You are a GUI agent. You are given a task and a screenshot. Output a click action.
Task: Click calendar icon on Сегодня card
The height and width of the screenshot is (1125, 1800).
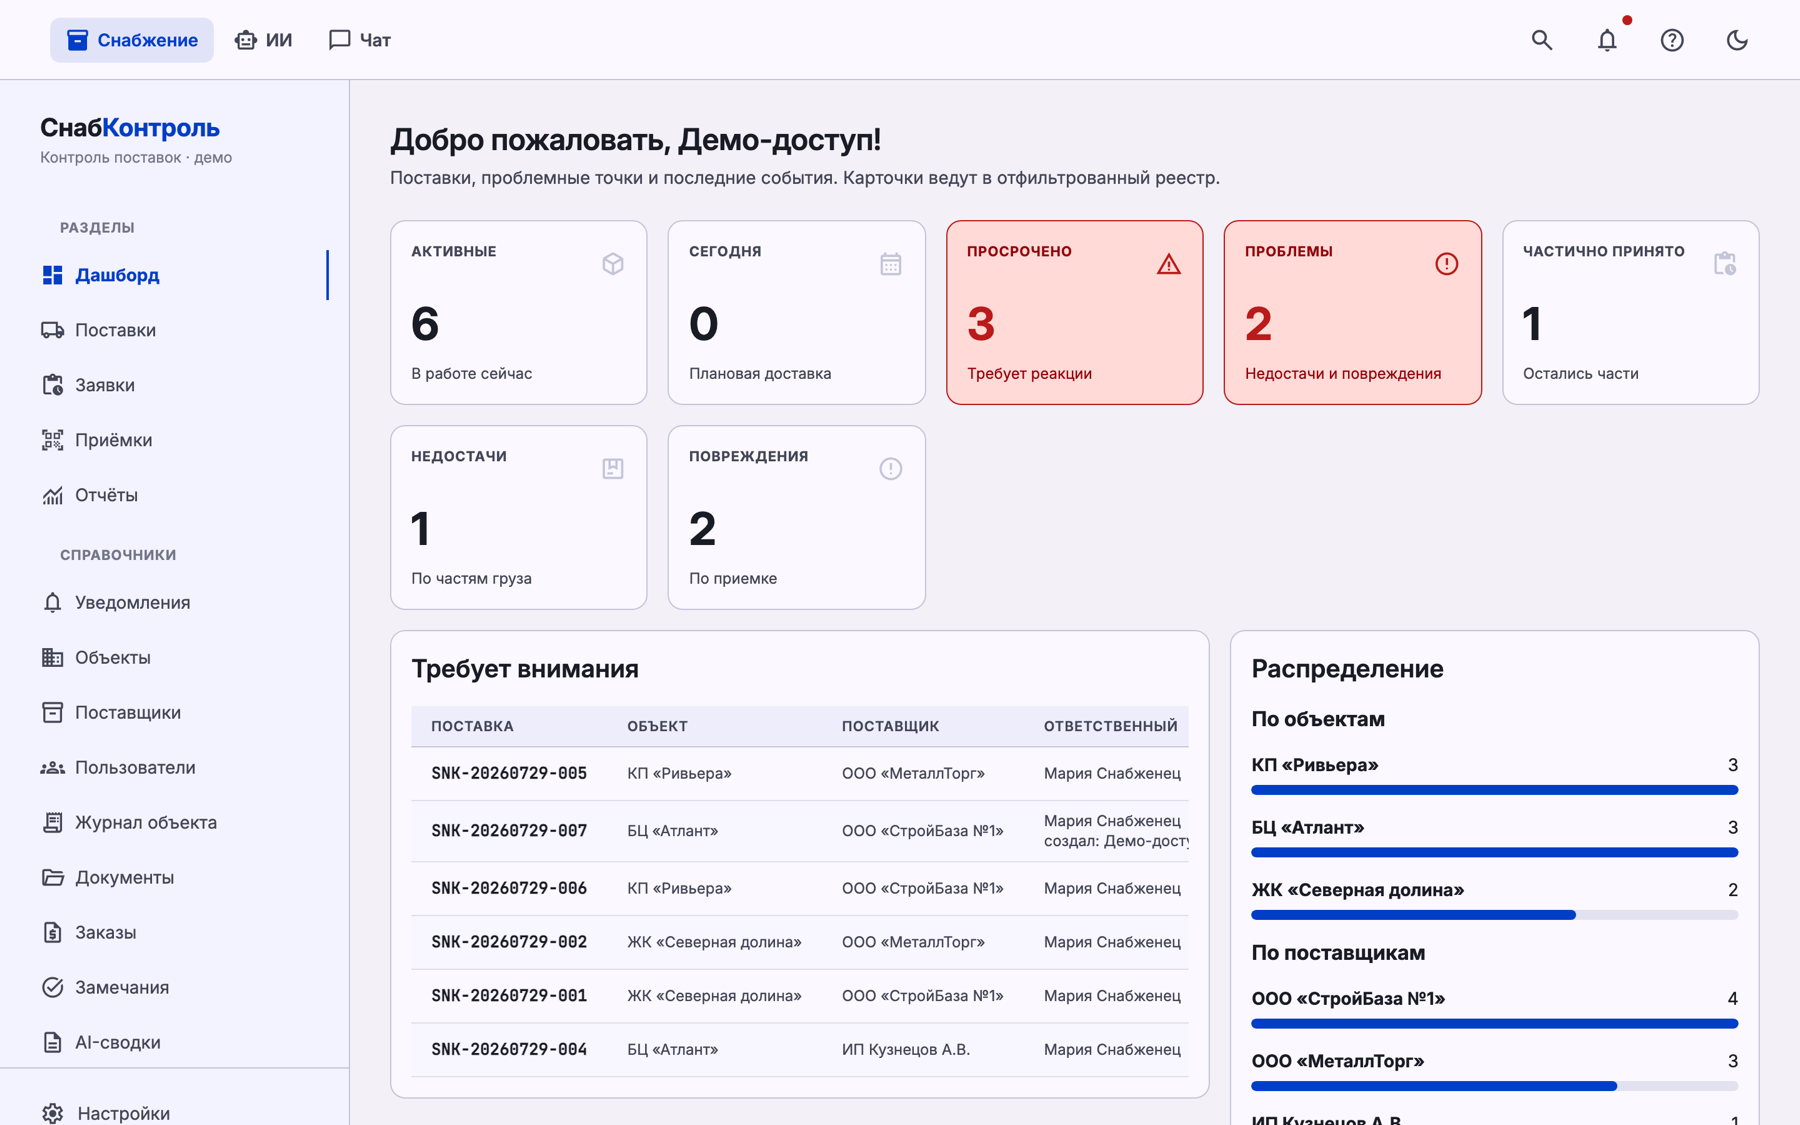890,264
